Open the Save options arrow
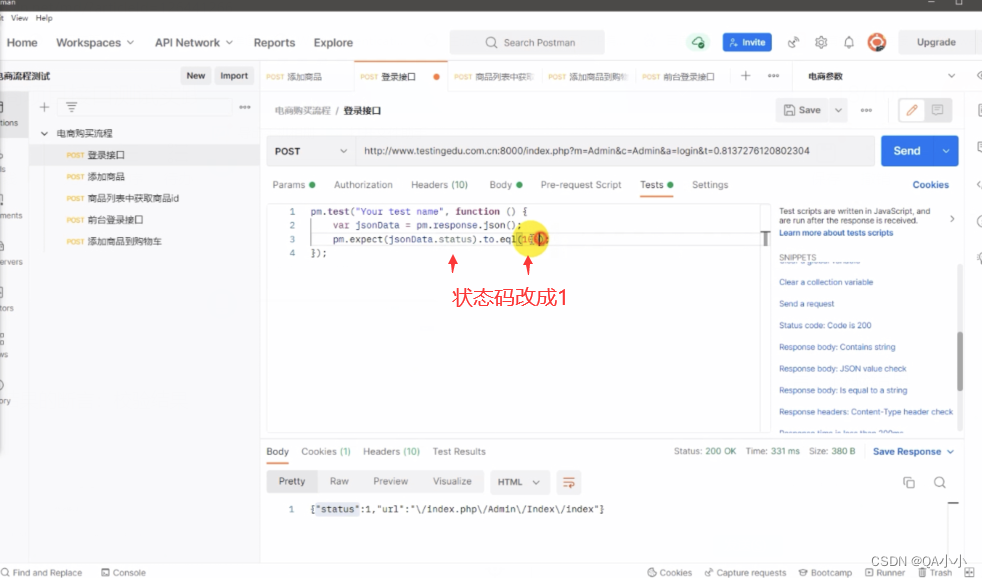 [x=838, y=110]
